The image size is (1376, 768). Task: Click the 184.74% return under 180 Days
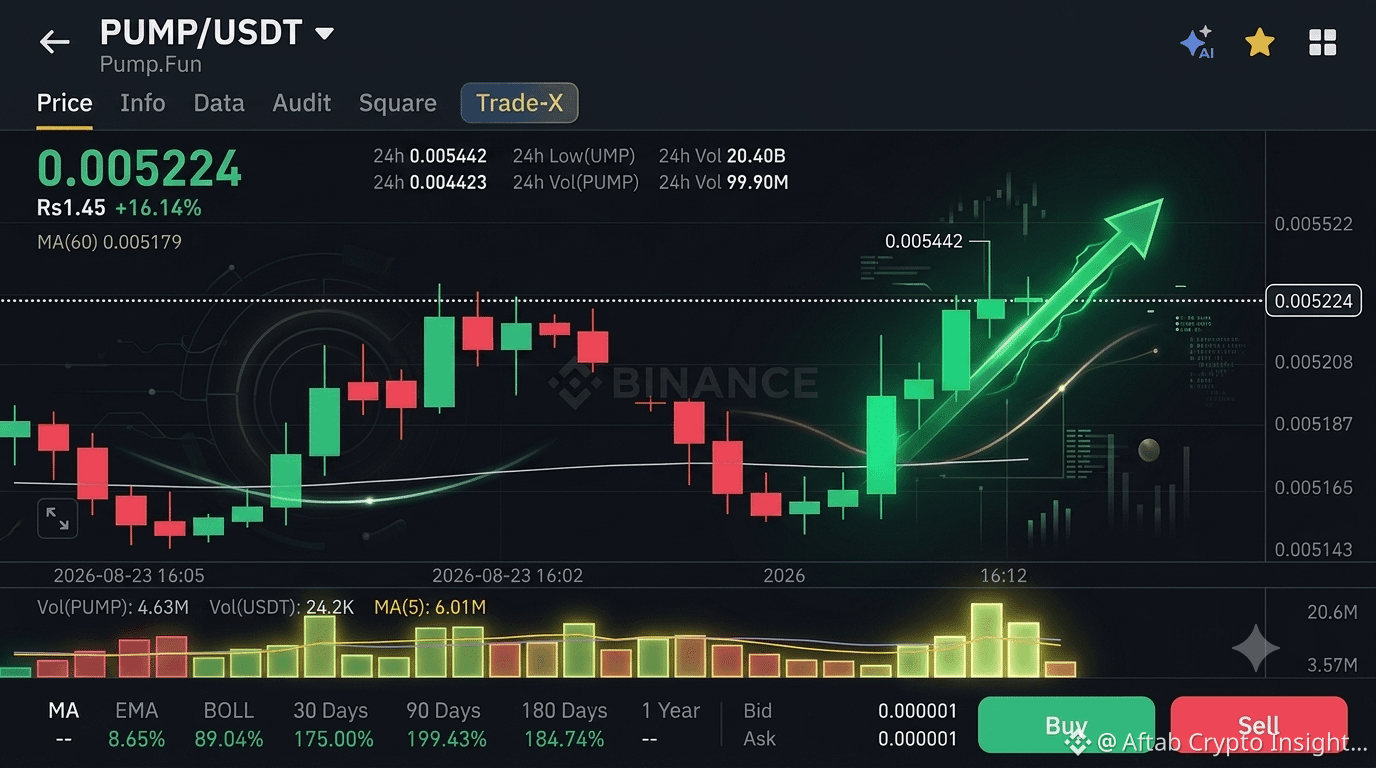tap(564, 739)
